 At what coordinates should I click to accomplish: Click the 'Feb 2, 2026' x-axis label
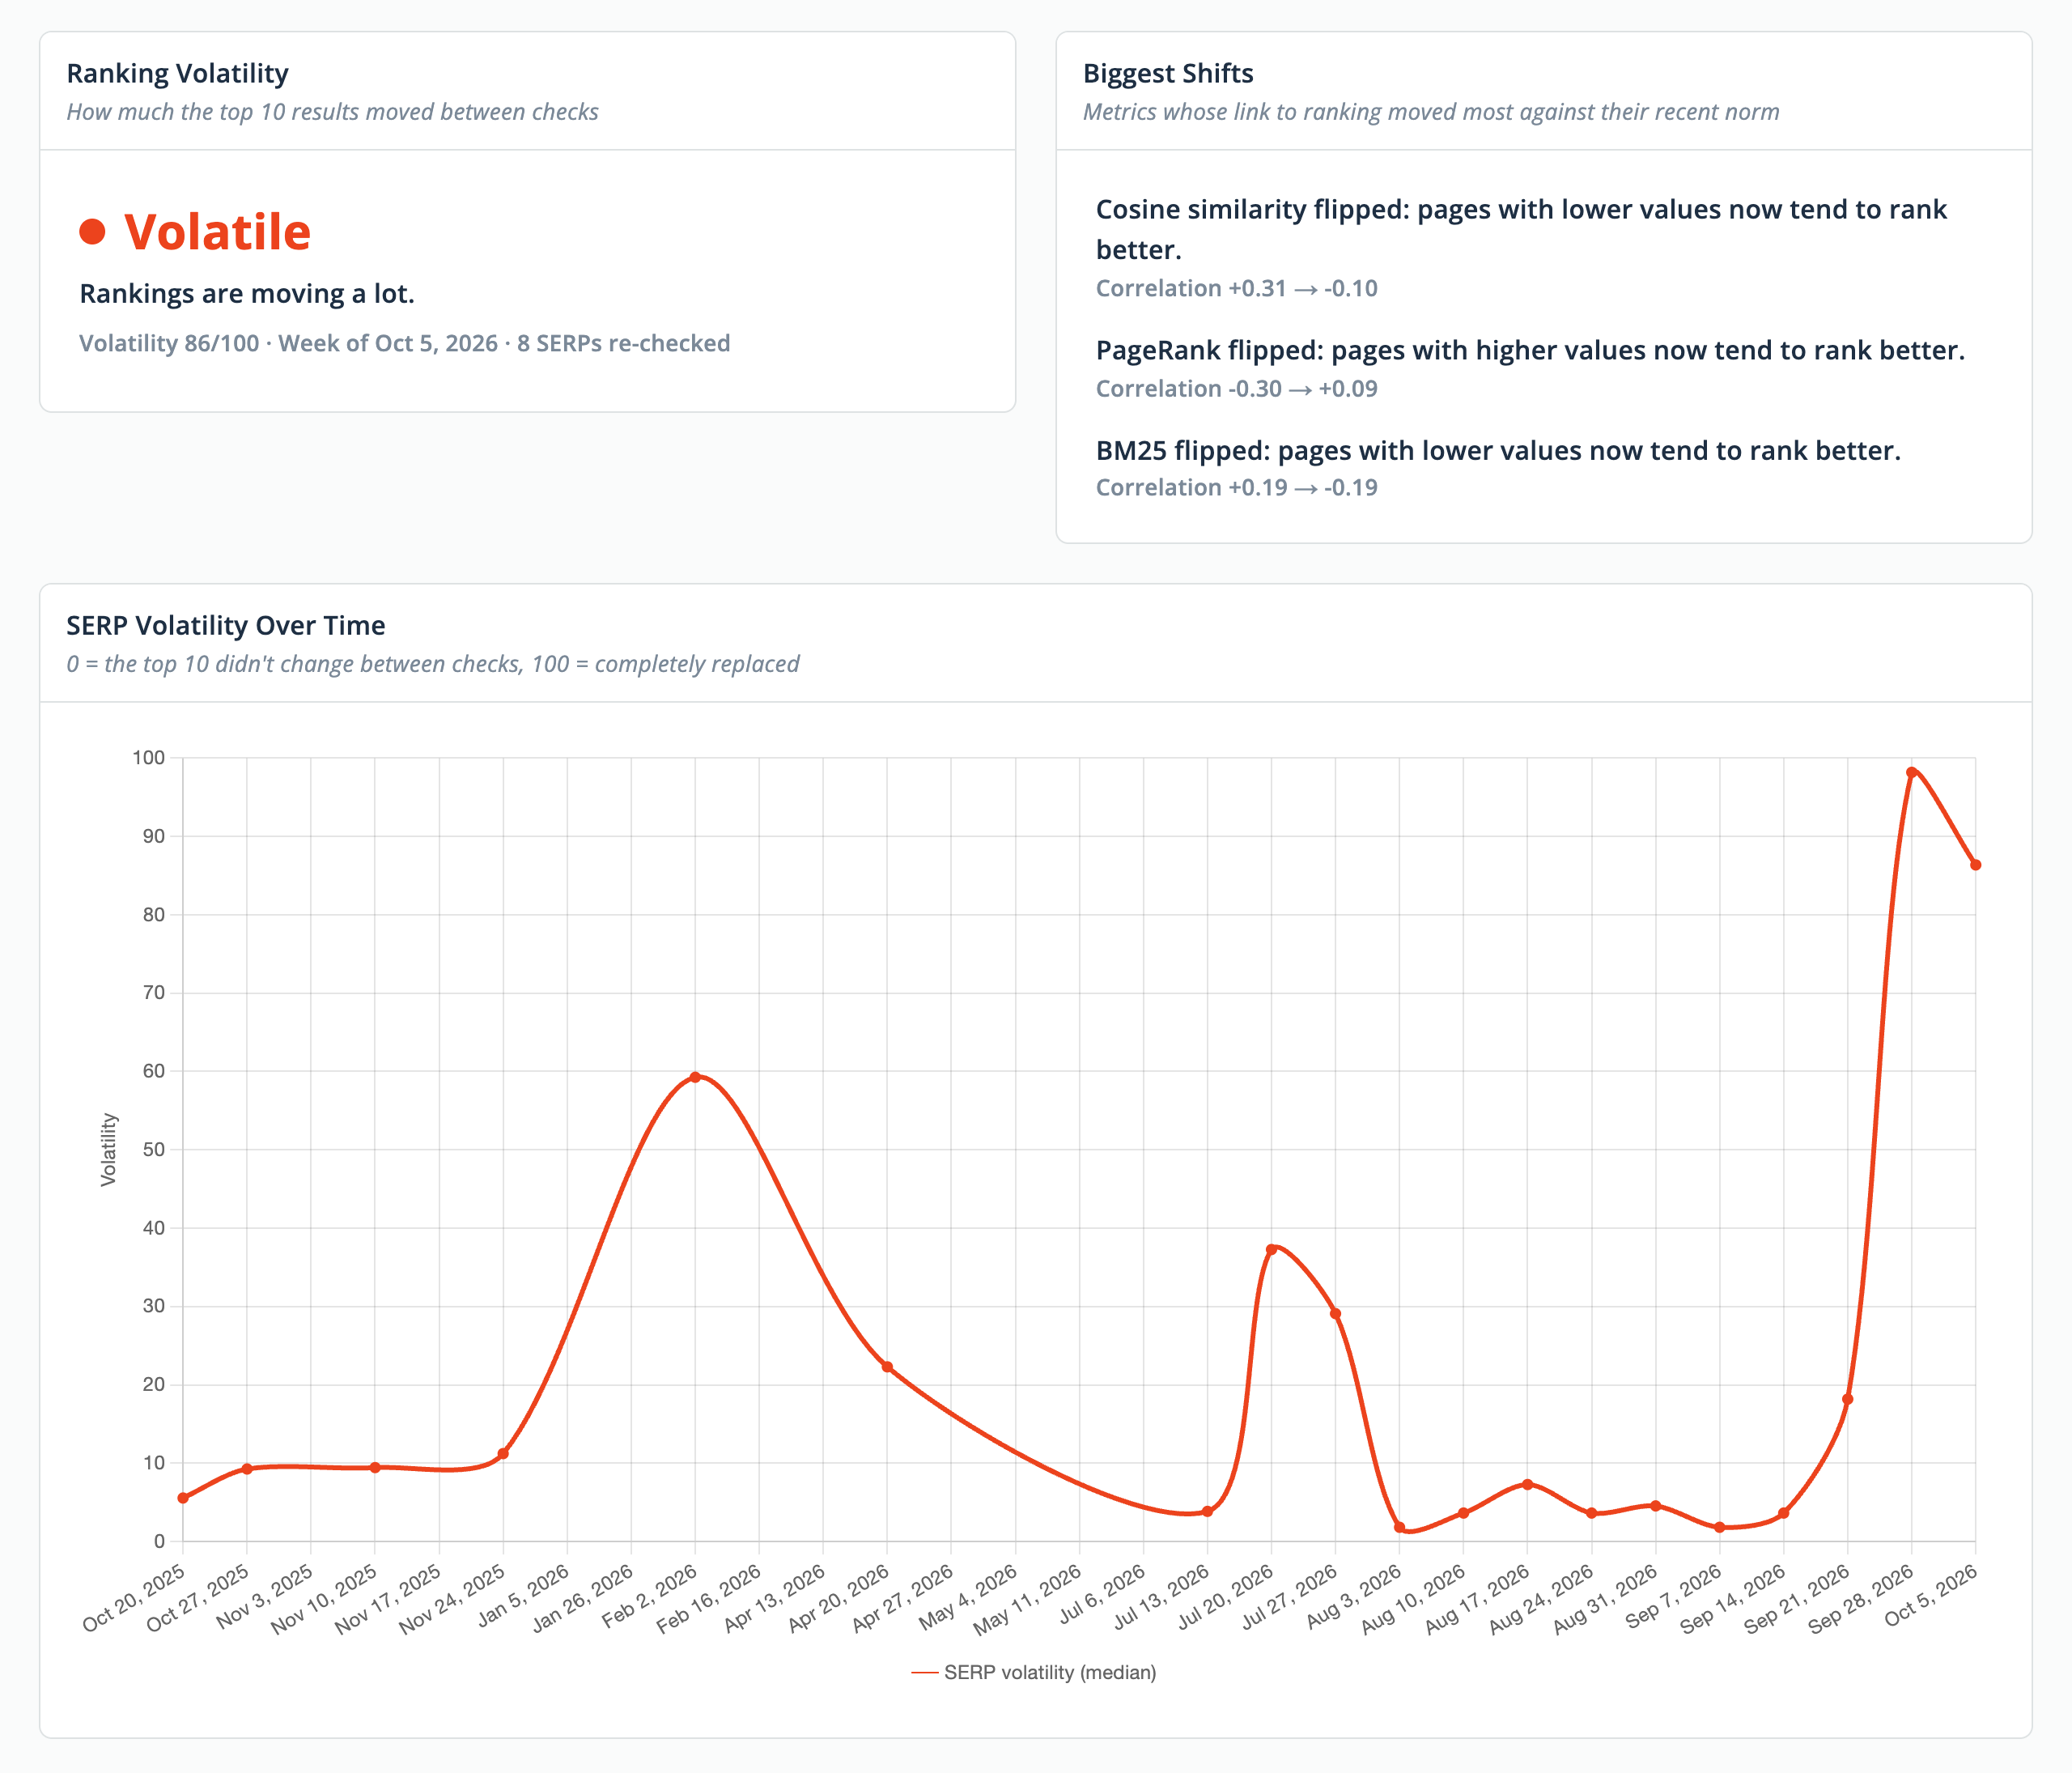coord(650,1596)
